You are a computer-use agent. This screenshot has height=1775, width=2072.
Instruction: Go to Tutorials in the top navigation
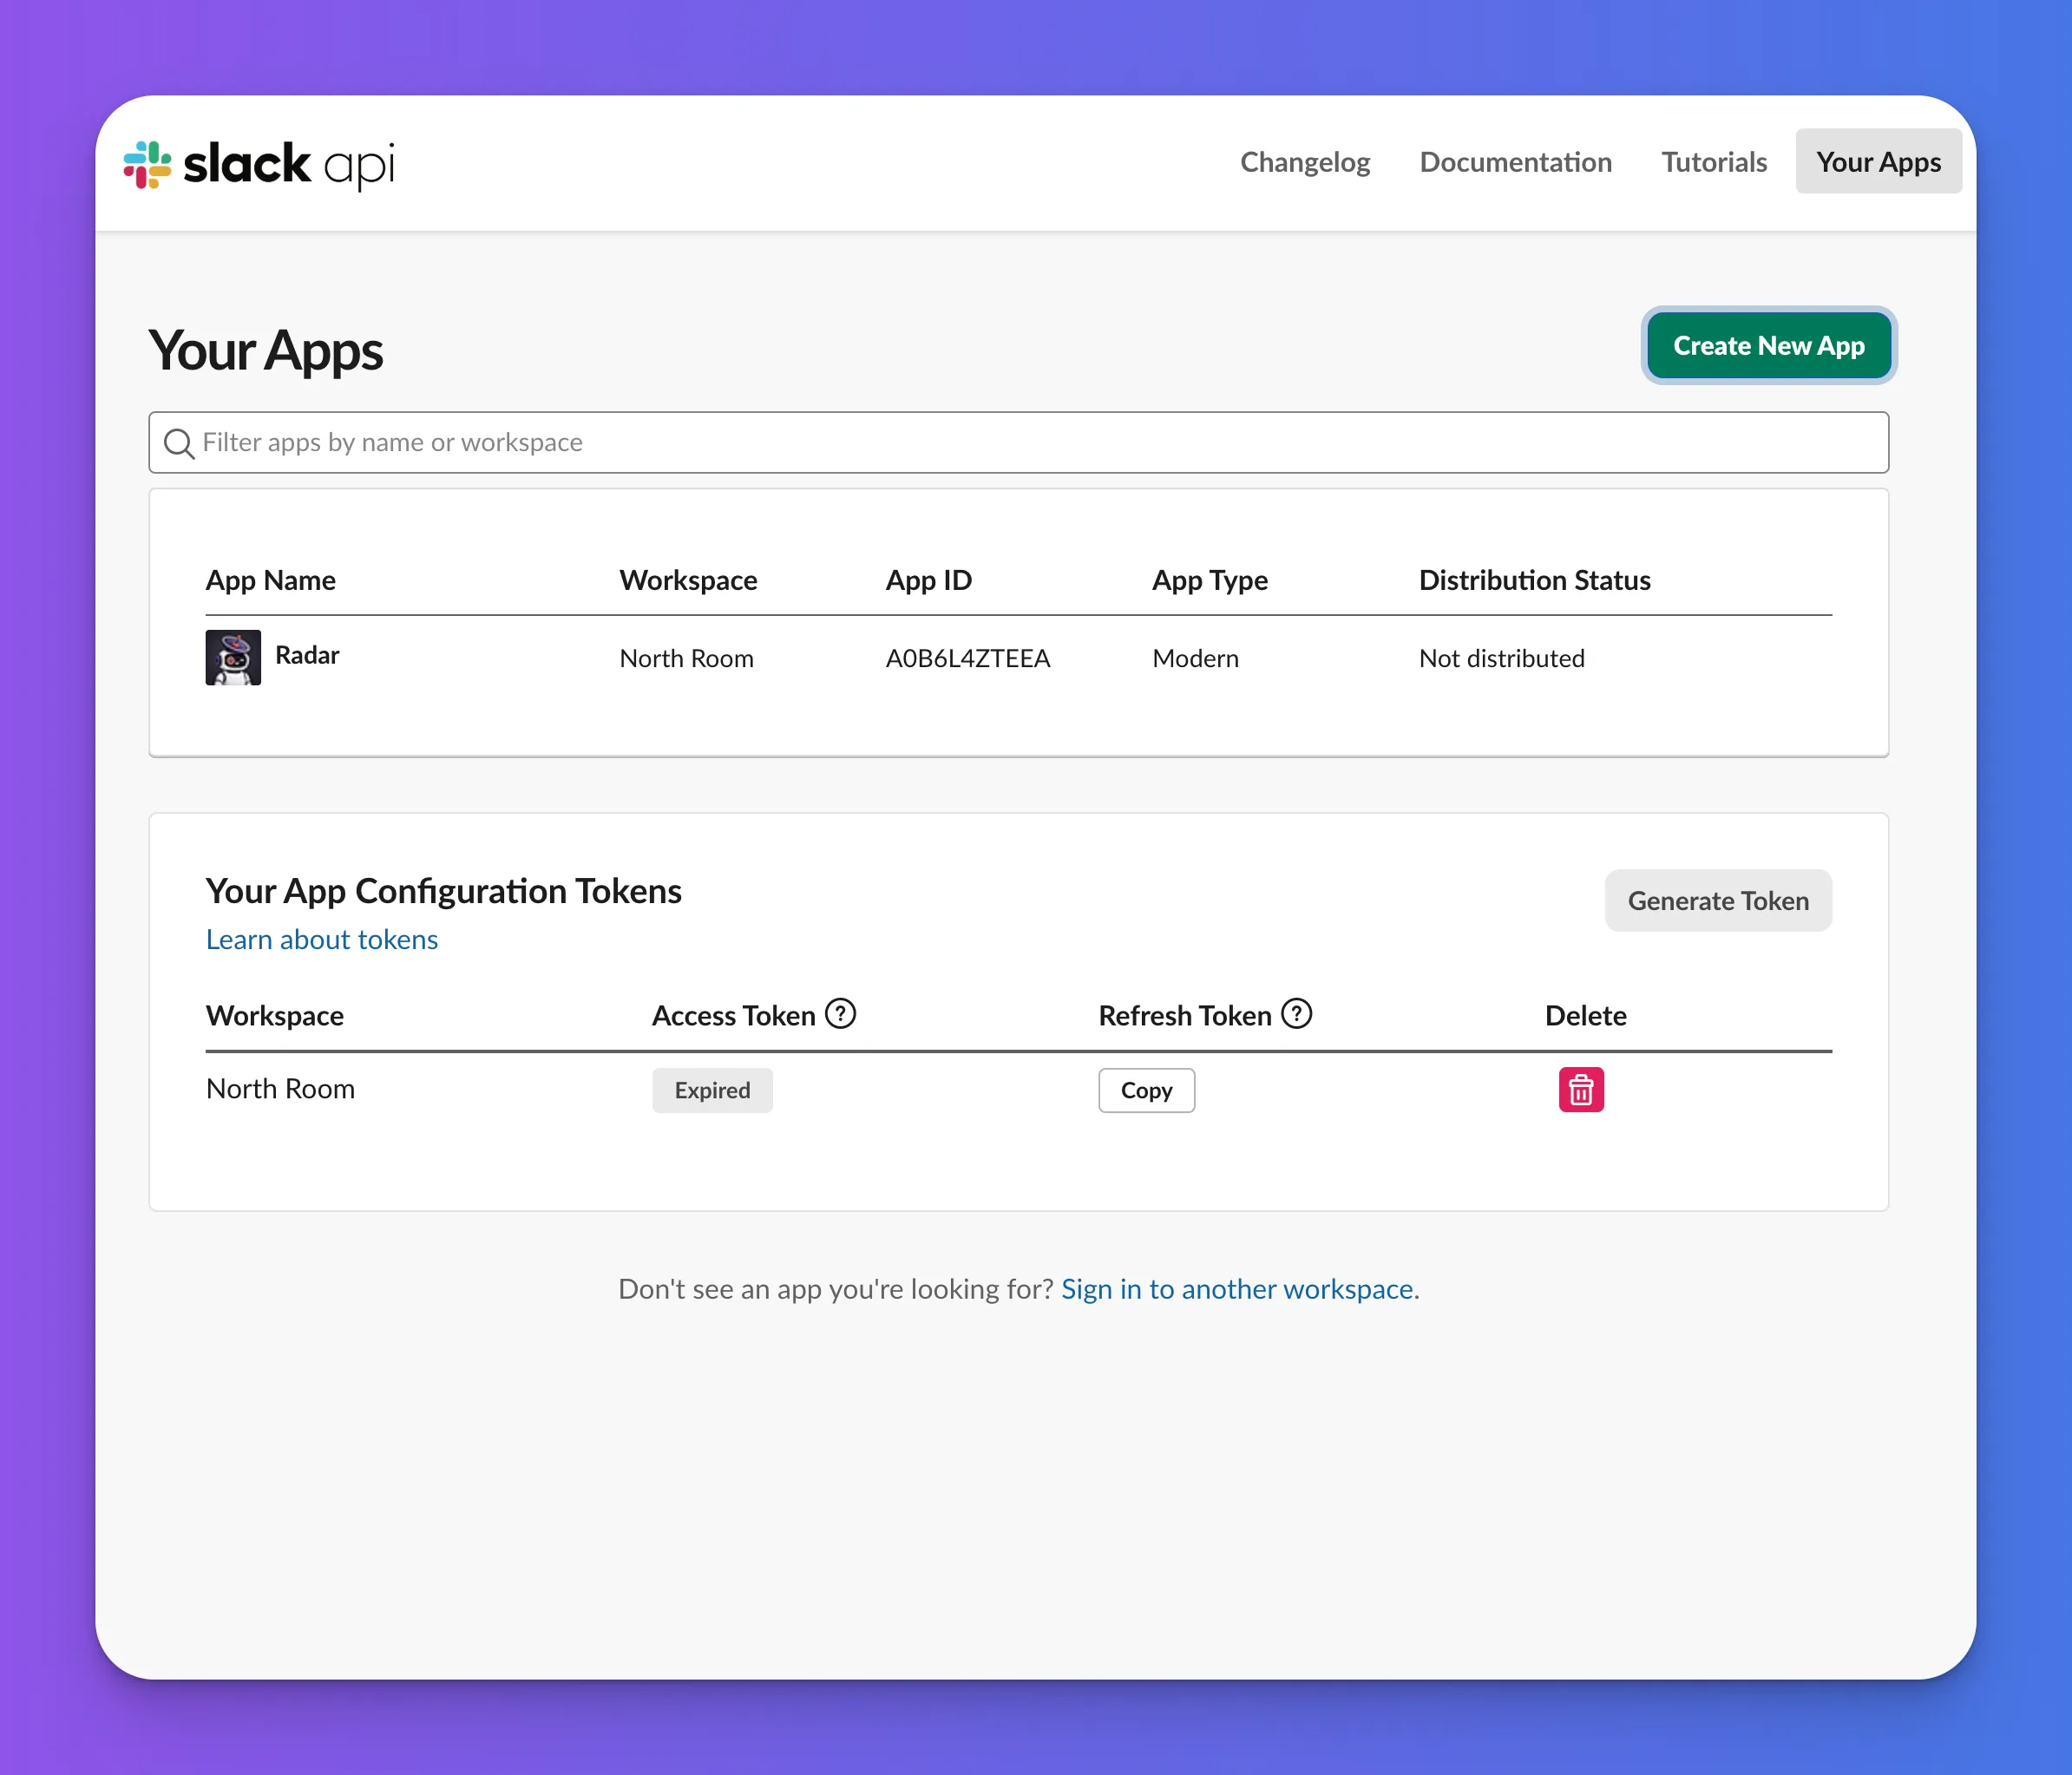point(1714,162)
